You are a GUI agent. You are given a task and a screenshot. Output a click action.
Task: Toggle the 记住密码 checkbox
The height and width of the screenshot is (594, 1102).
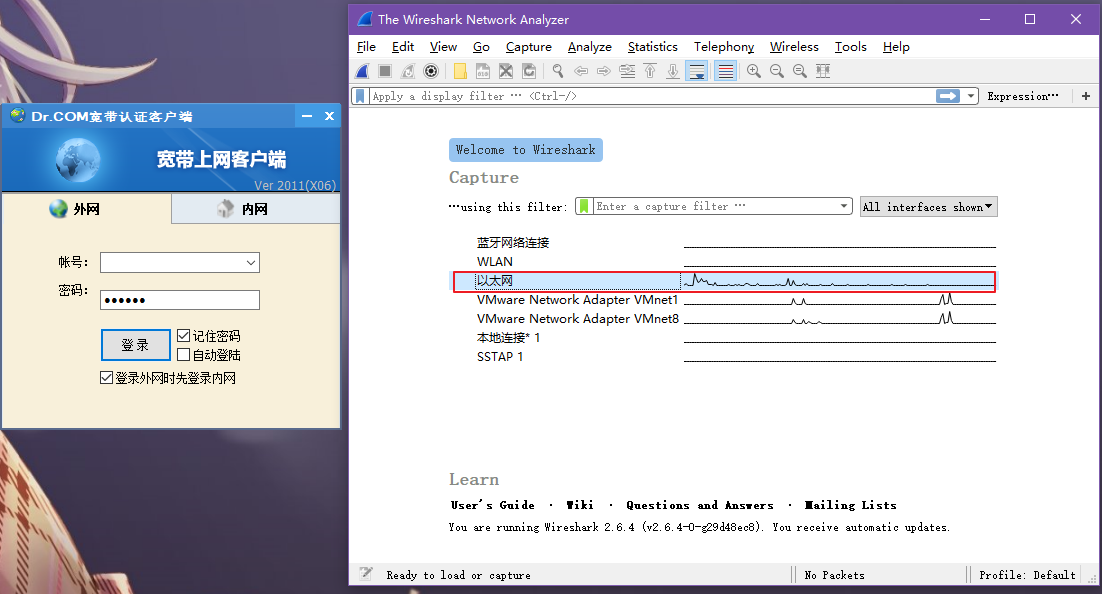pyautogui.click(x=183, y=336)
